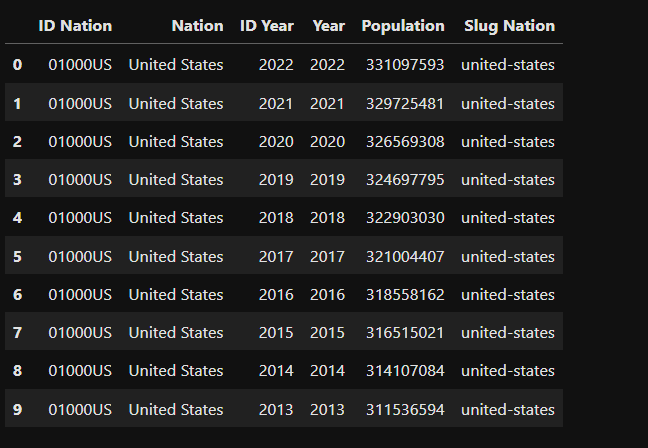Click population cell 326569308
The image size is (648, 448).
[x=405, y=142]
